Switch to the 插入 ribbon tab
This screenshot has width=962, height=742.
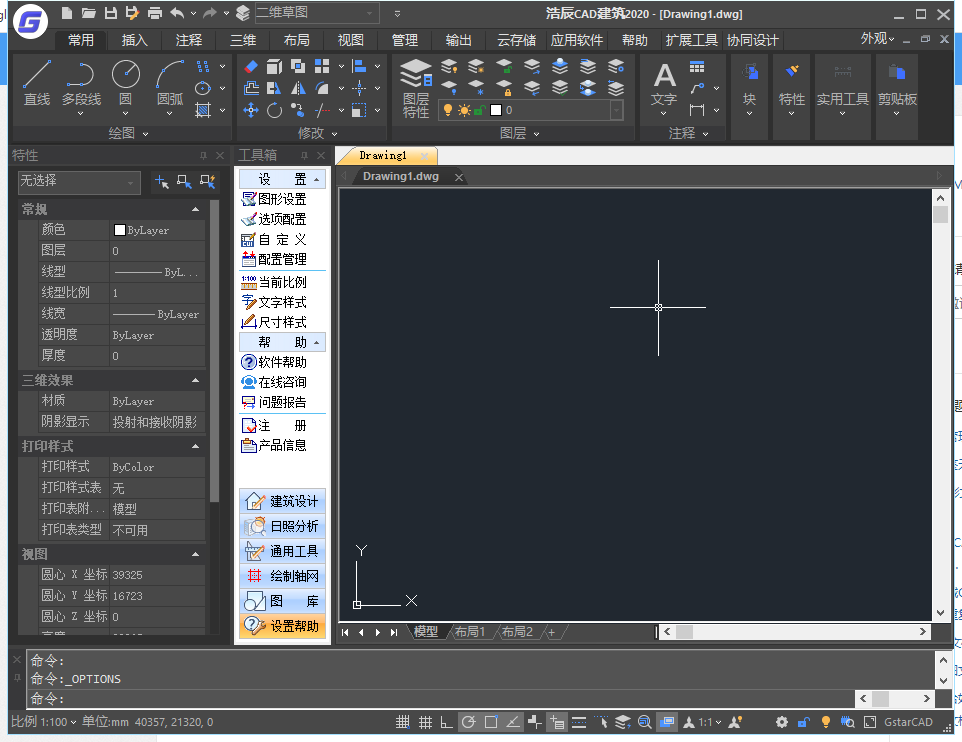click(x=134, y=40)
